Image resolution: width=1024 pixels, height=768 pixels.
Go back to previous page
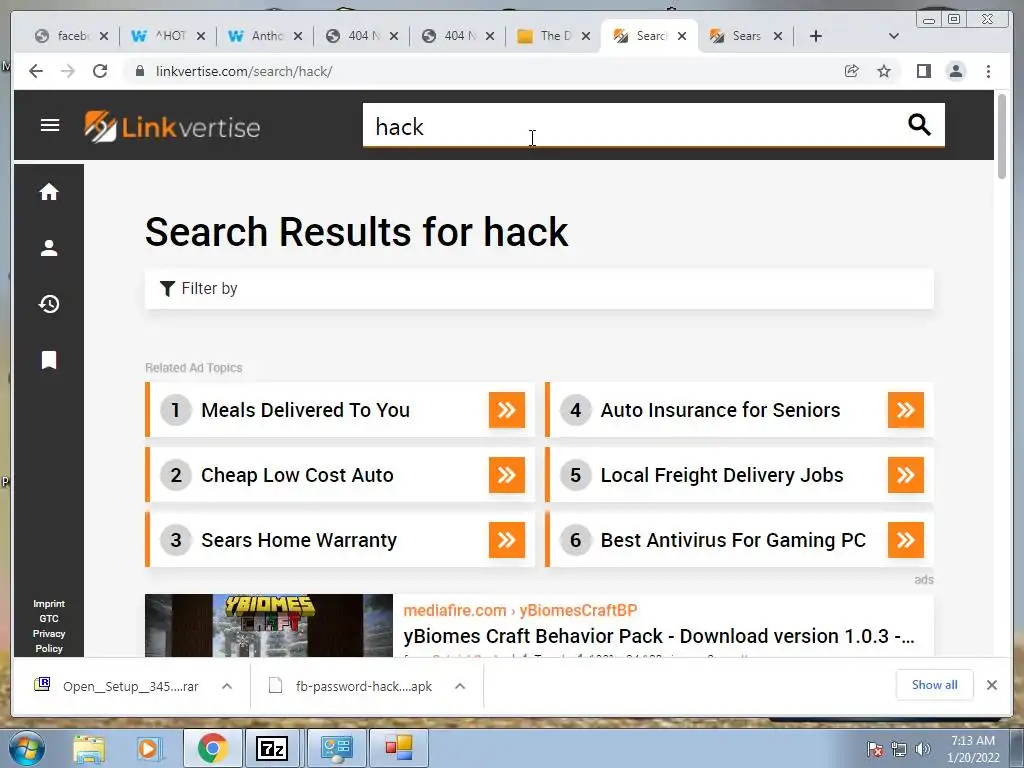[36, 71]
